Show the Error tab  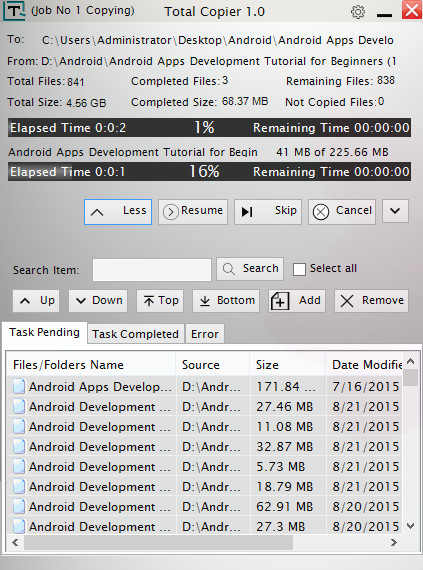pyautogui.click(x=205, y=334)
